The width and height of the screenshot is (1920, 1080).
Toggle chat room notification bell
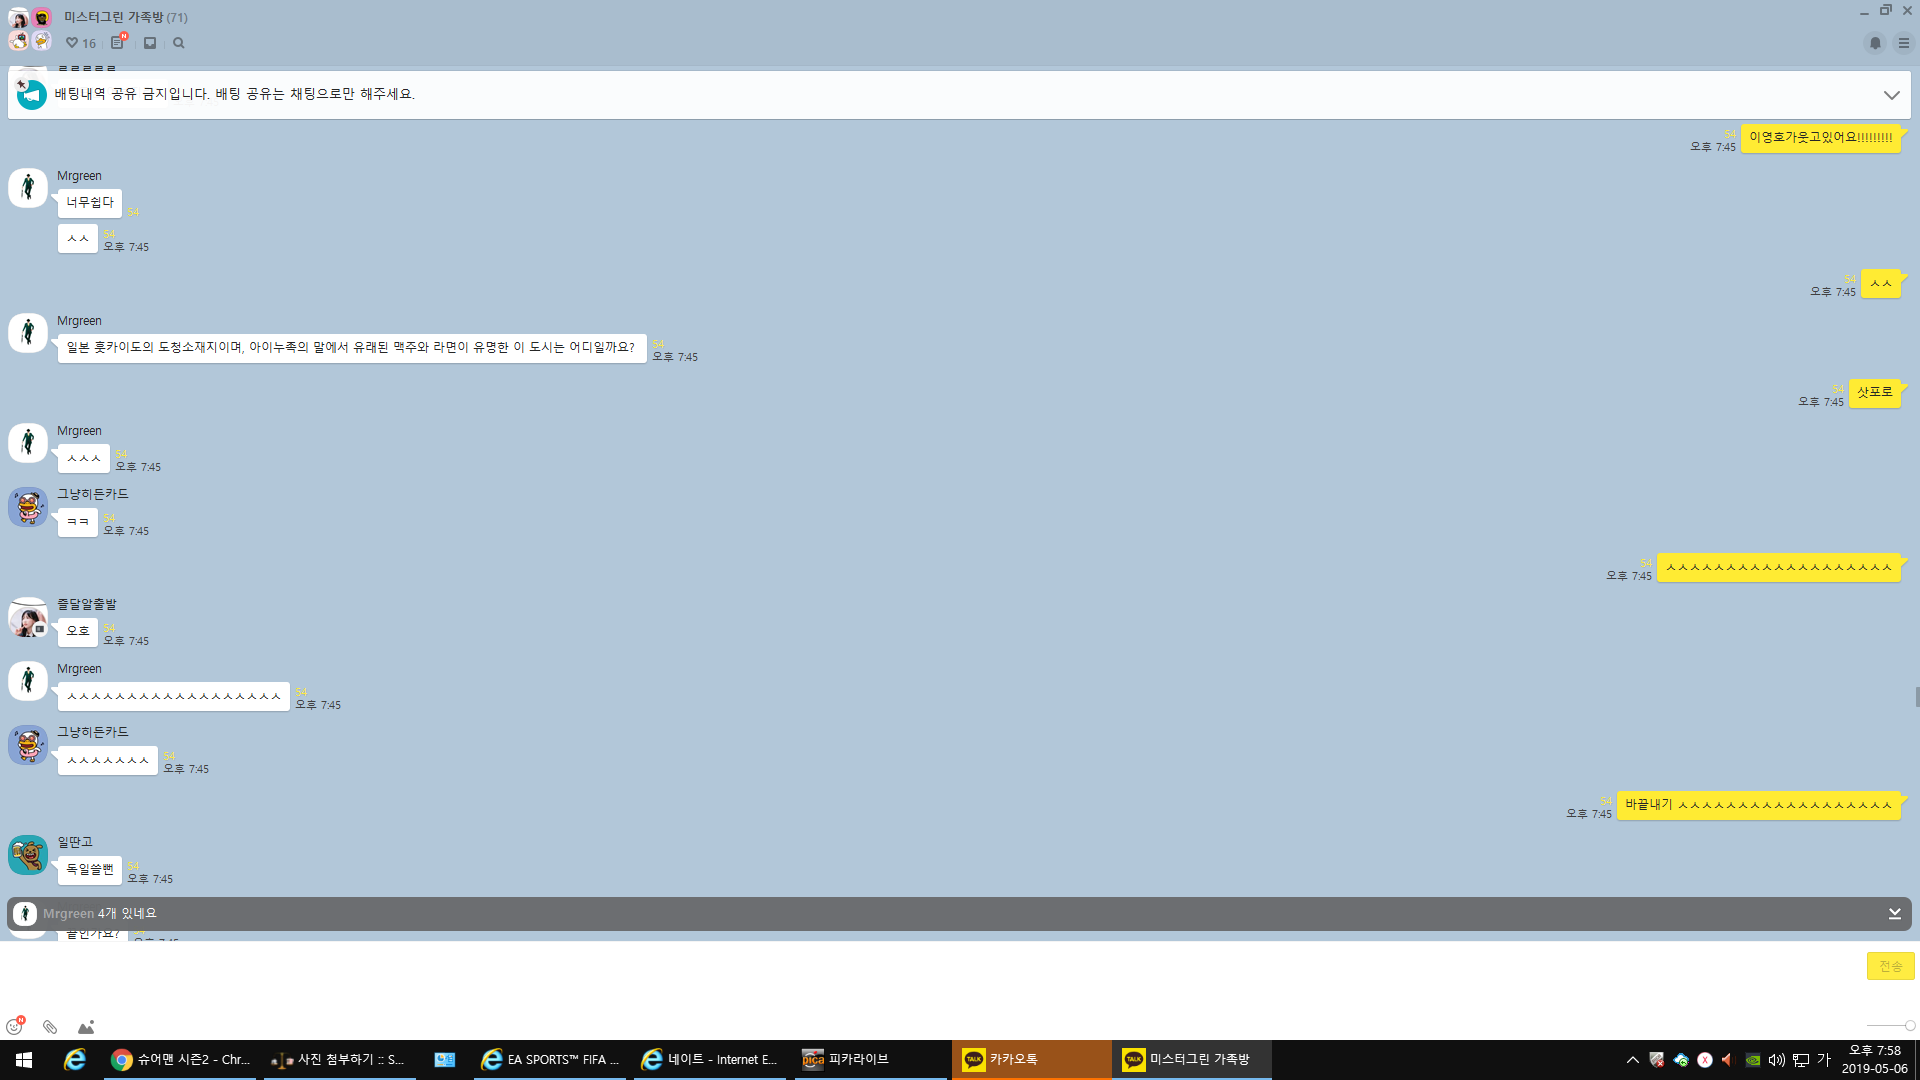coord(1875,43)
